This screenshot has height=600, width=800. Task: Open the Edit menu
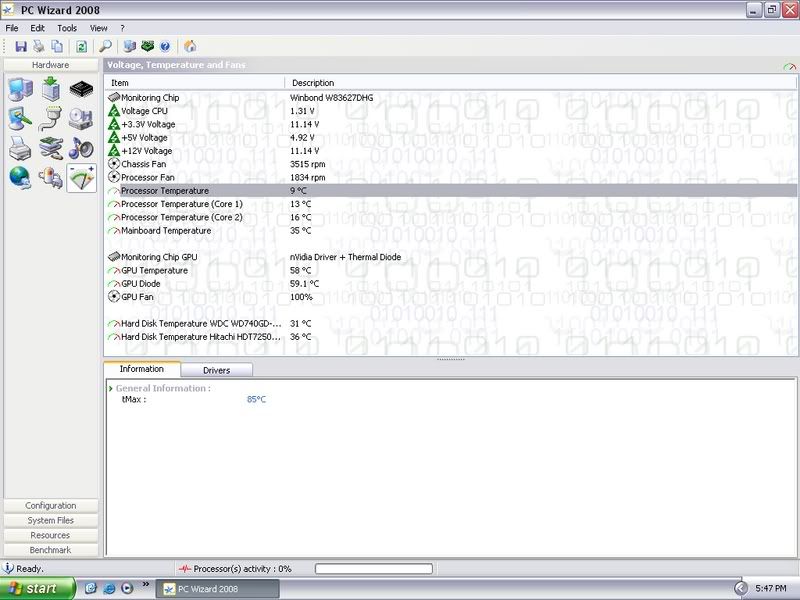[x=38, y=28]
